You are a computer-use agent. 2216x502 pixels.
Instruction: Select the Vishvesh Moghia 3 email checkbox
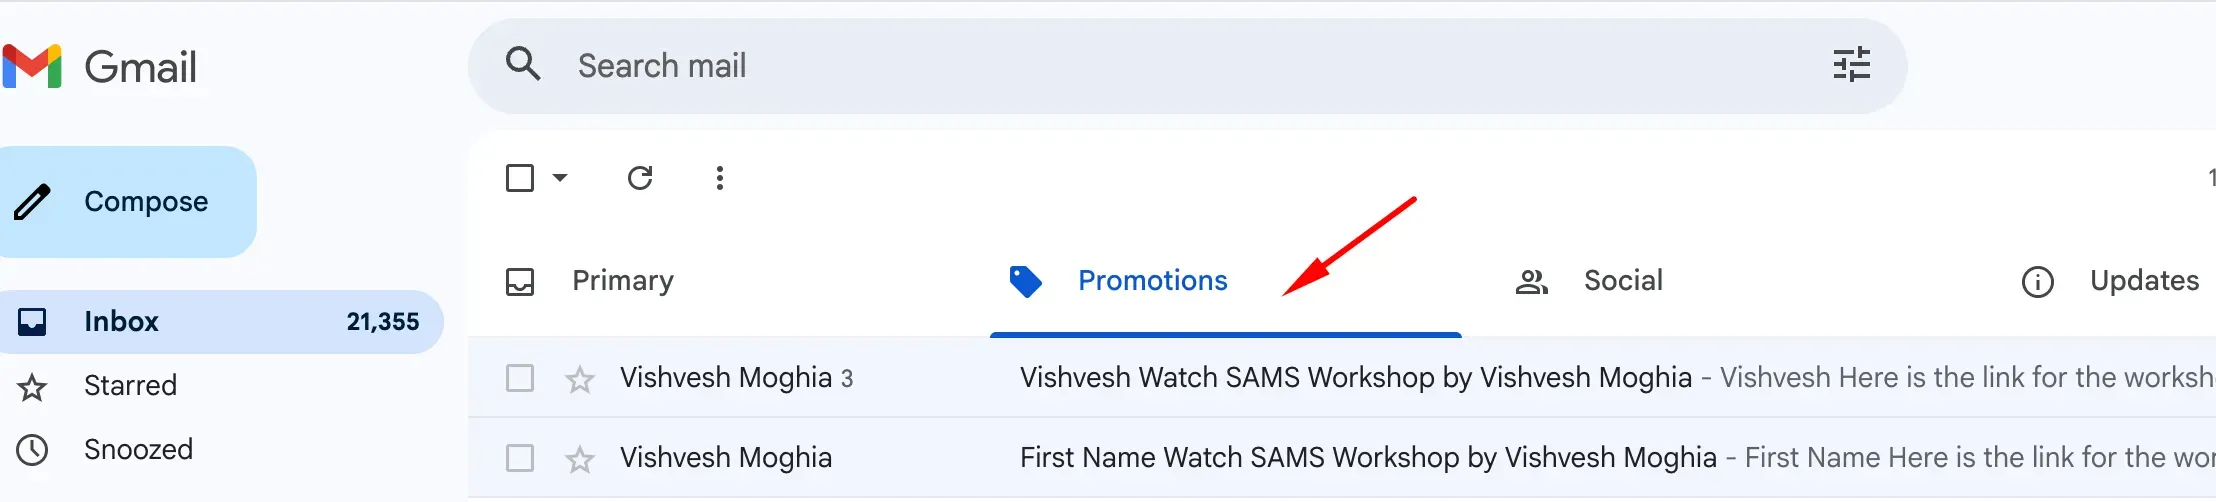[520, 378]
